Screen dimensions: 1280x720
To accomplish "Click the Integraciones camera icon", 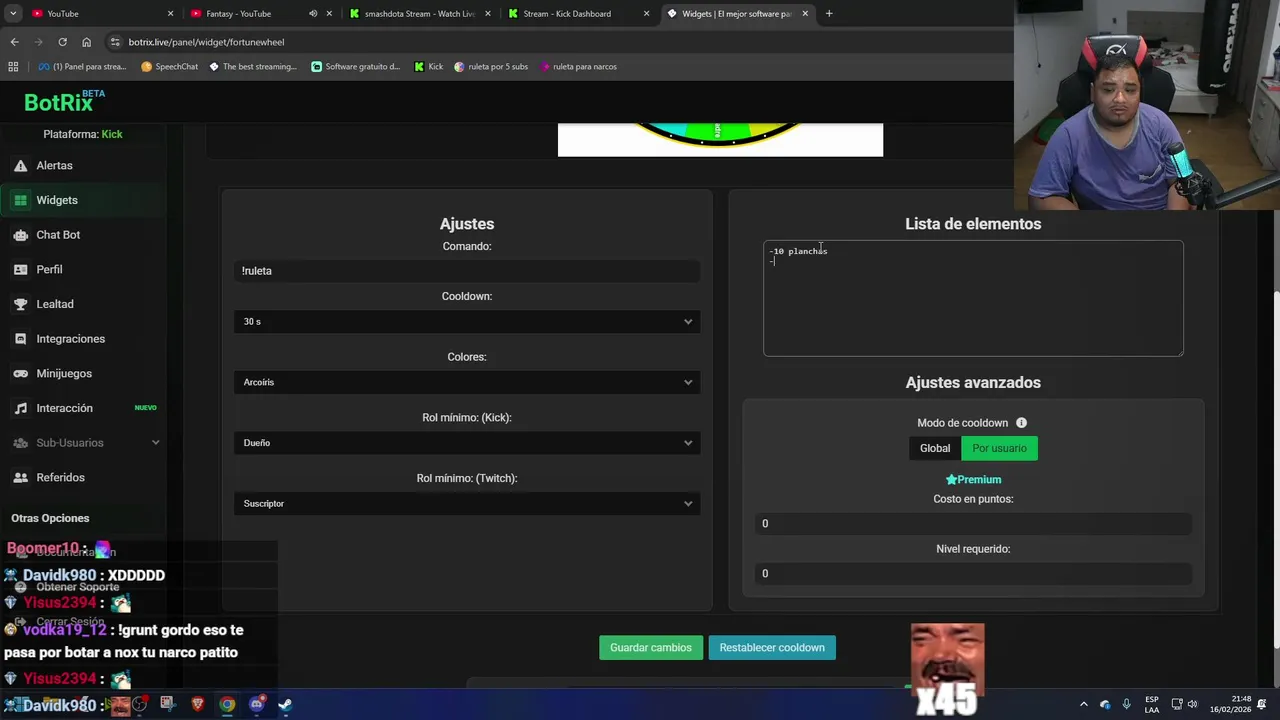I will click(20, 339).
